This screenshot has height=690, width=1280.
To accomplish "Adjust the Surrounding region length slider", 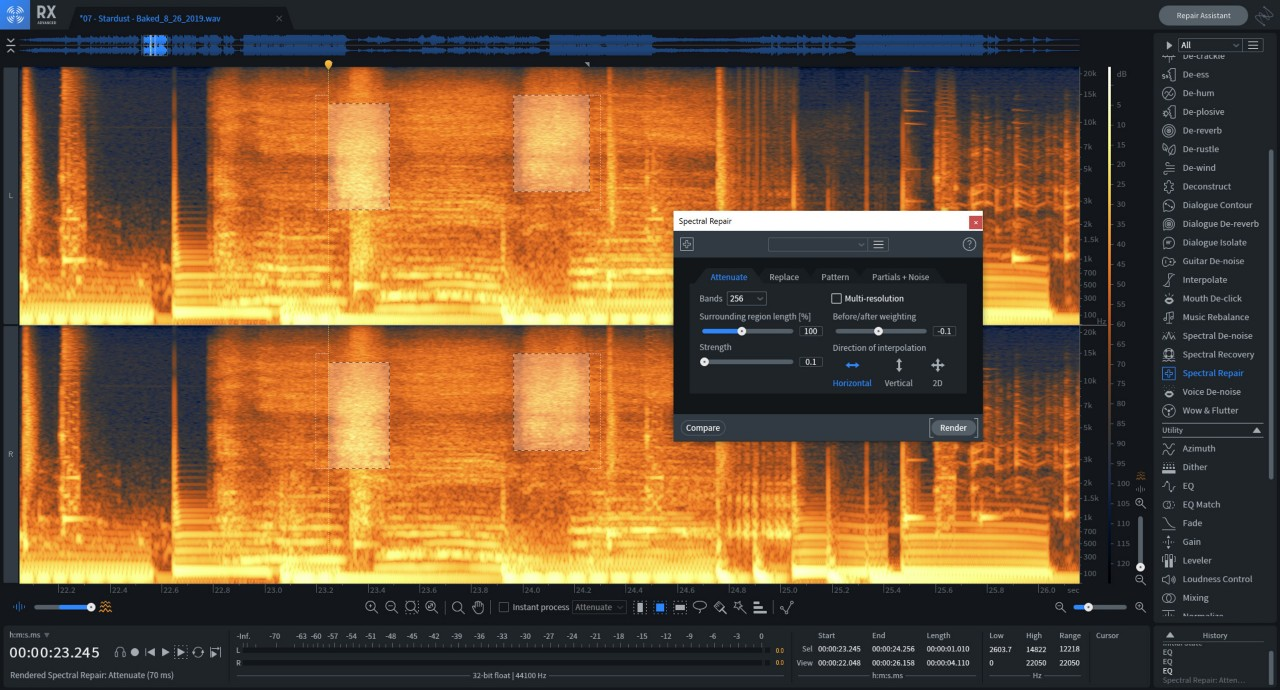I will click(x=747, y=331).
